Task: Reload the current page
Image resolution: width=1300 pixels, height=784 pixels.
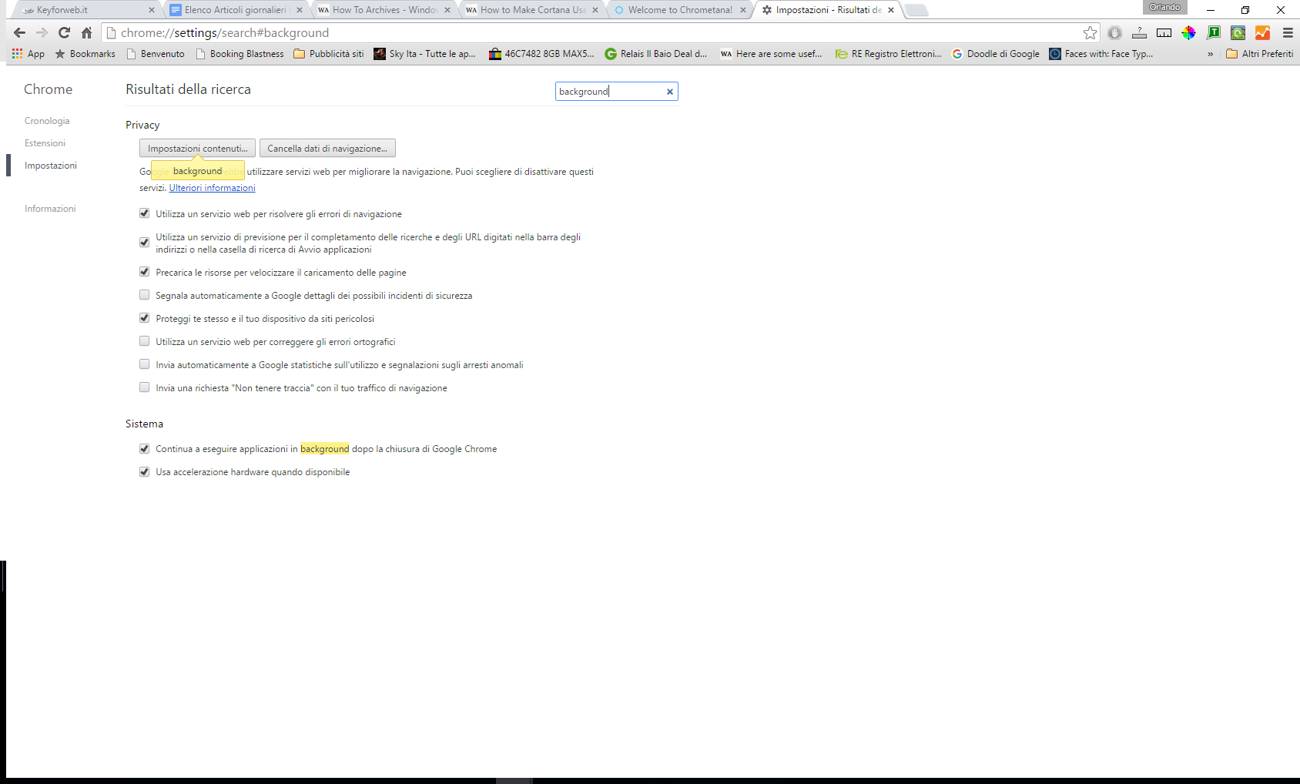Action: [x=64, y=33]
